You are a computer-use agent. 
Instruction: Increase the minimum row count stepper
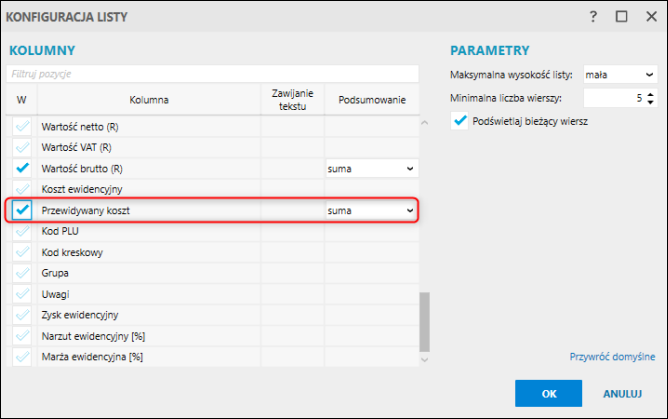[x=650, y=94]
